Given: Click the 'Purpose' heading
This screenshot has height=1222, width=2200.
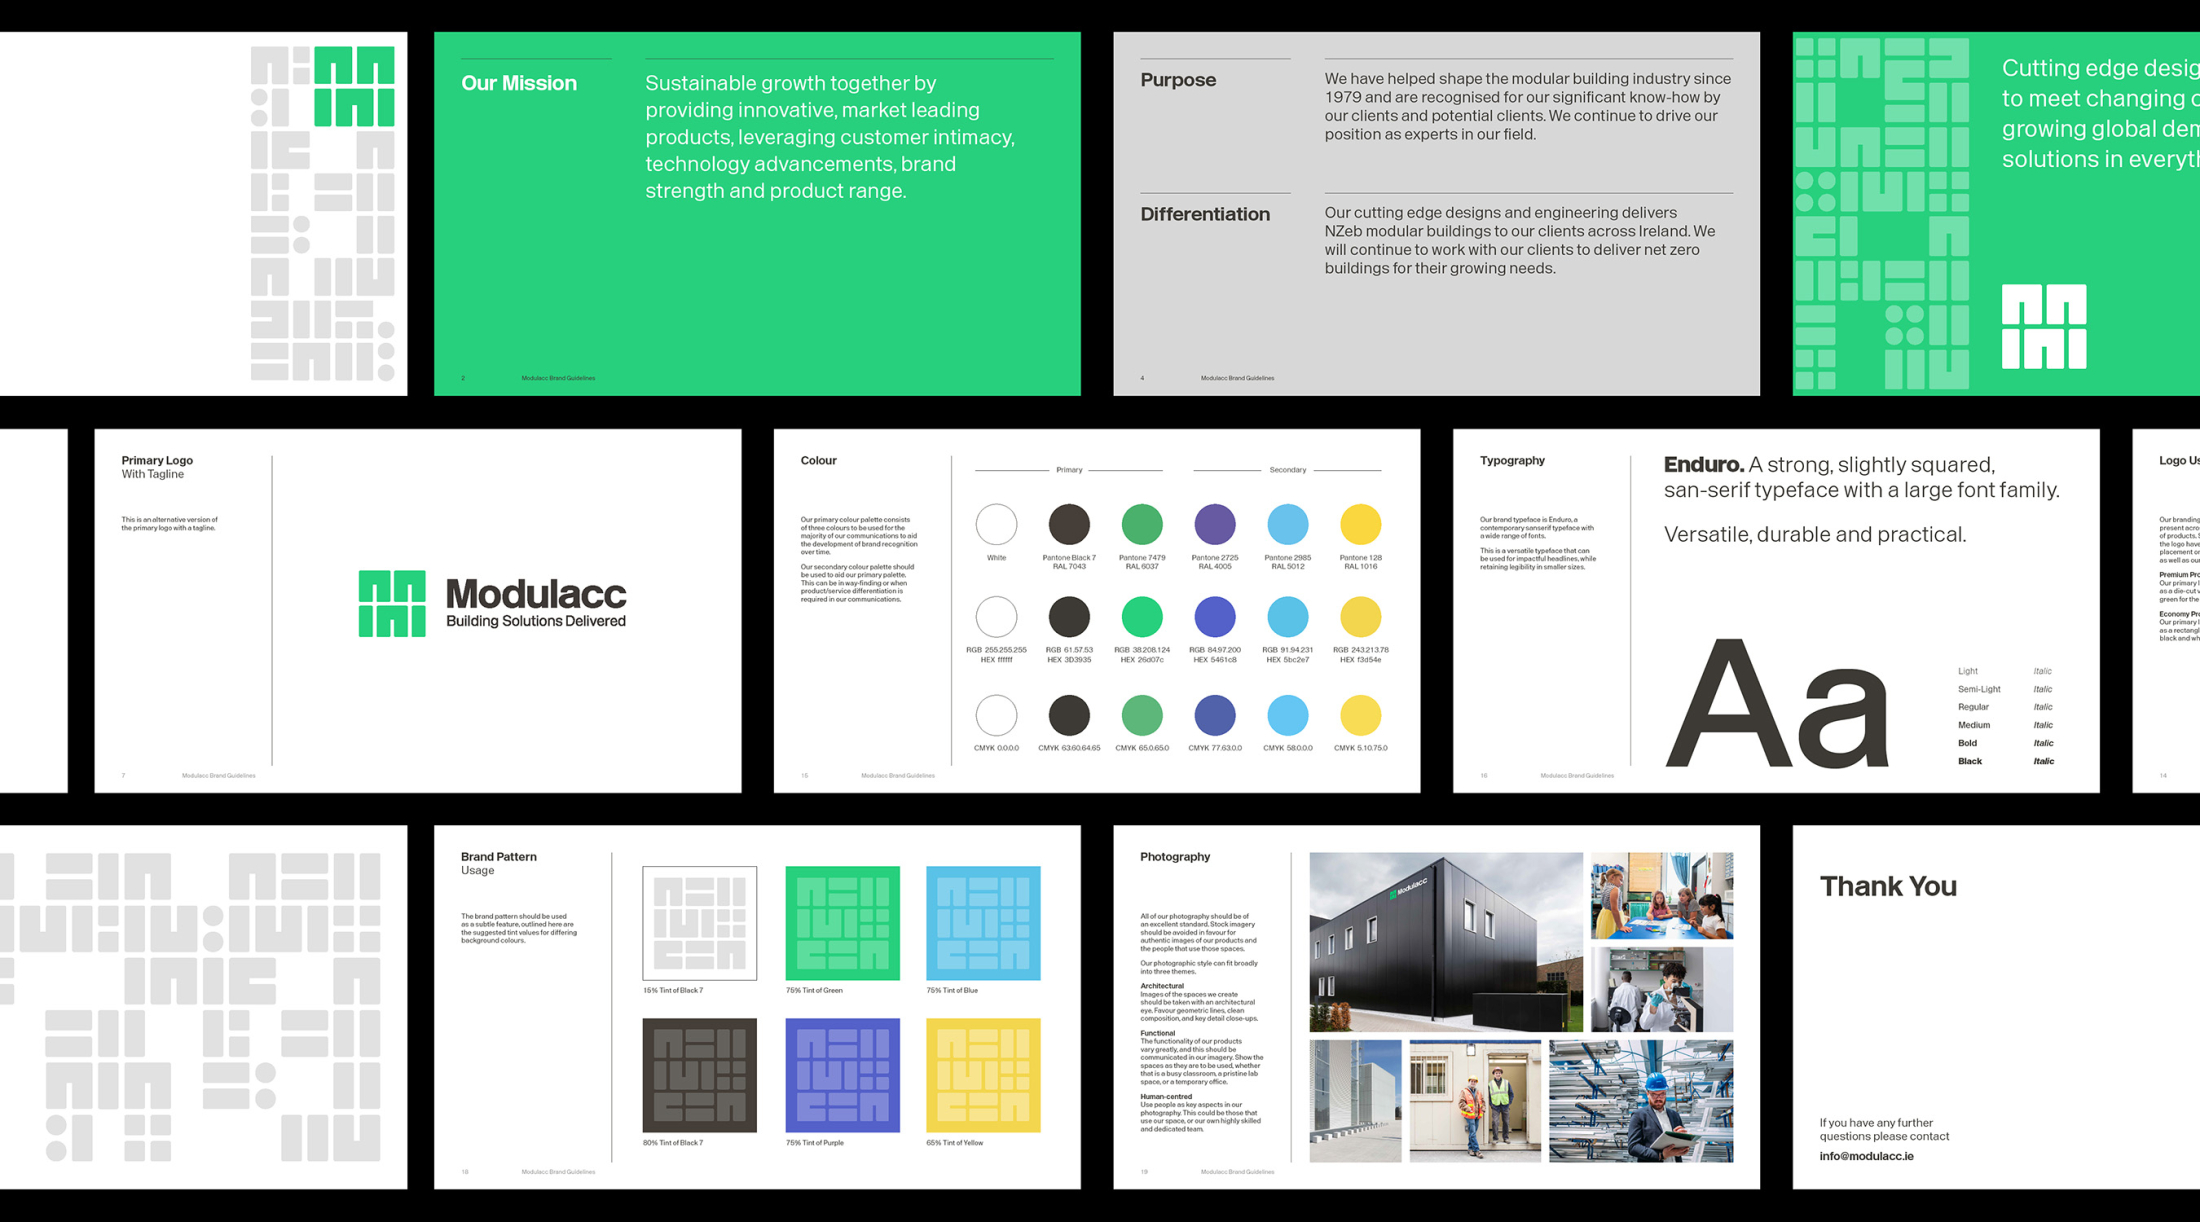Looking at the screenshot, I should click(1178, 80).
